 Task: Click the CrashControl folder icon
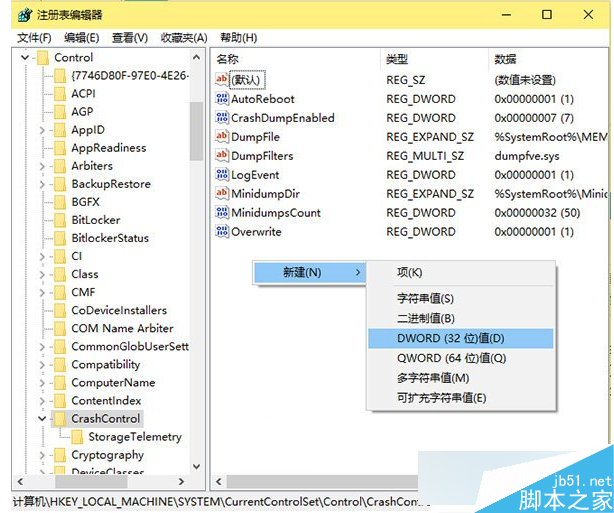(60, 419)
